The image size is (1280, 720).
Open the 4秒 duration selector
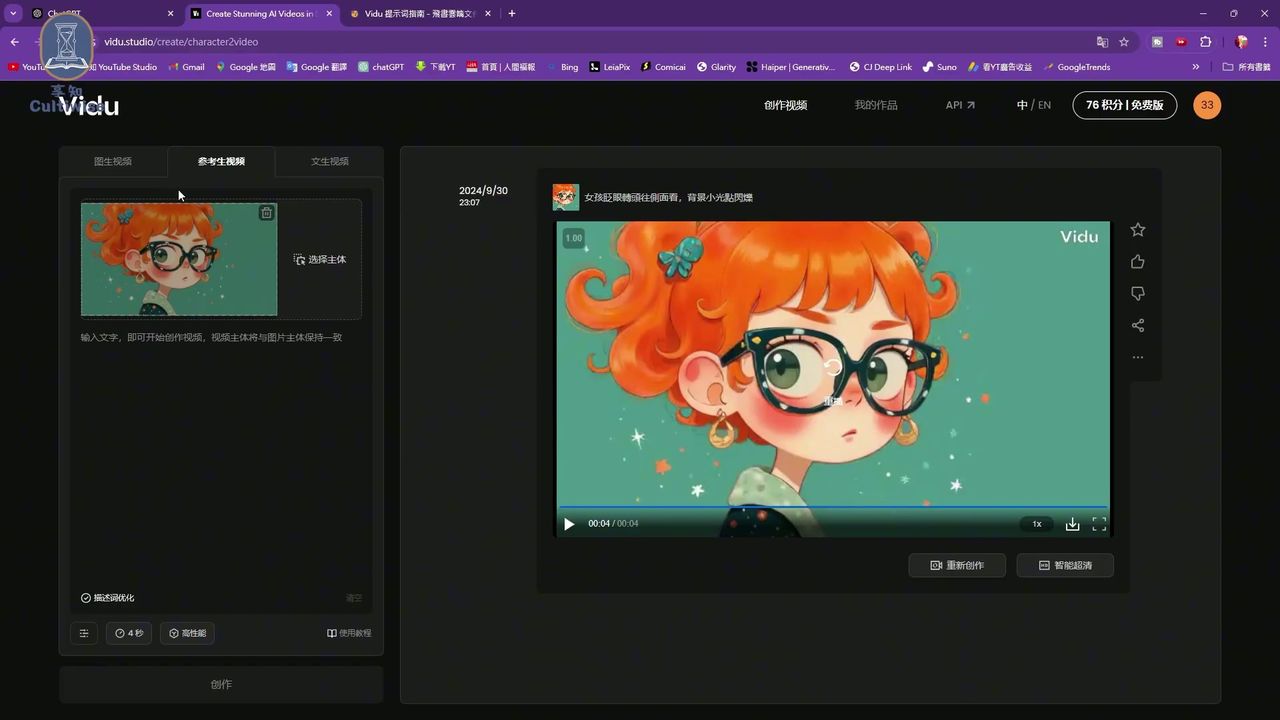[x=129, y=632]
